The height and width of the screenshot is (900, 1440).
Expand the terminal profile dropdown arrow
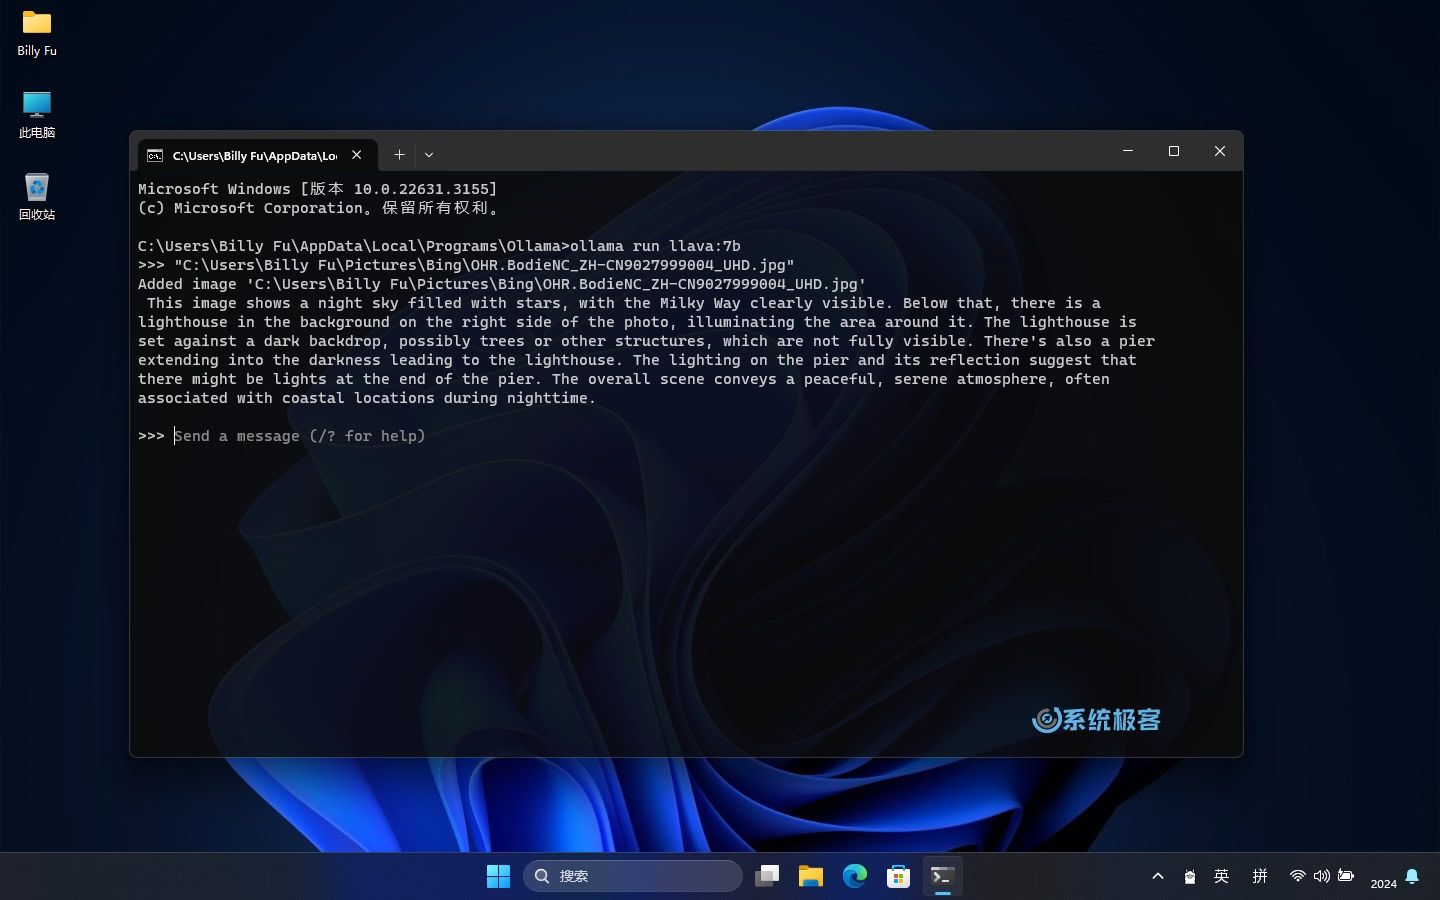(429, 155)
